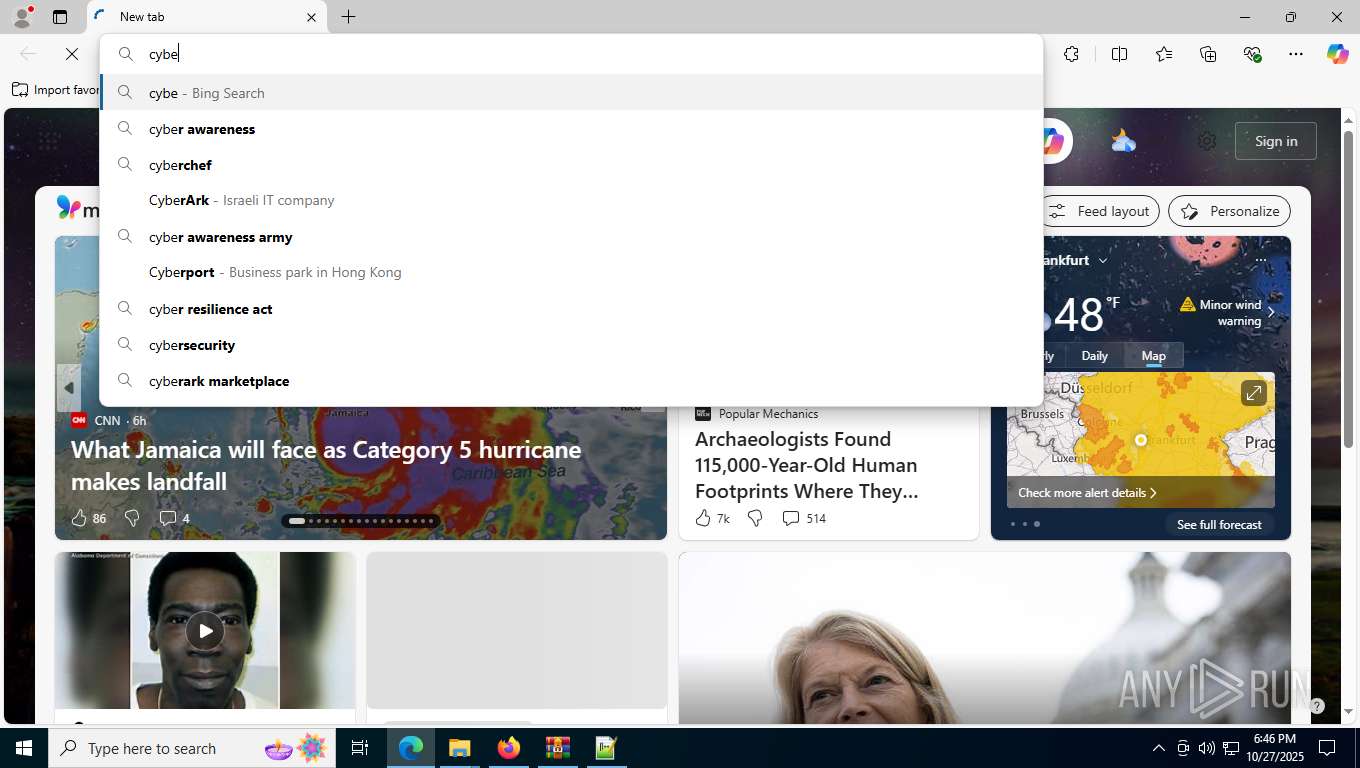1360x768 pixels.
Task: Close the New tab tab
Action: [311, 17]
